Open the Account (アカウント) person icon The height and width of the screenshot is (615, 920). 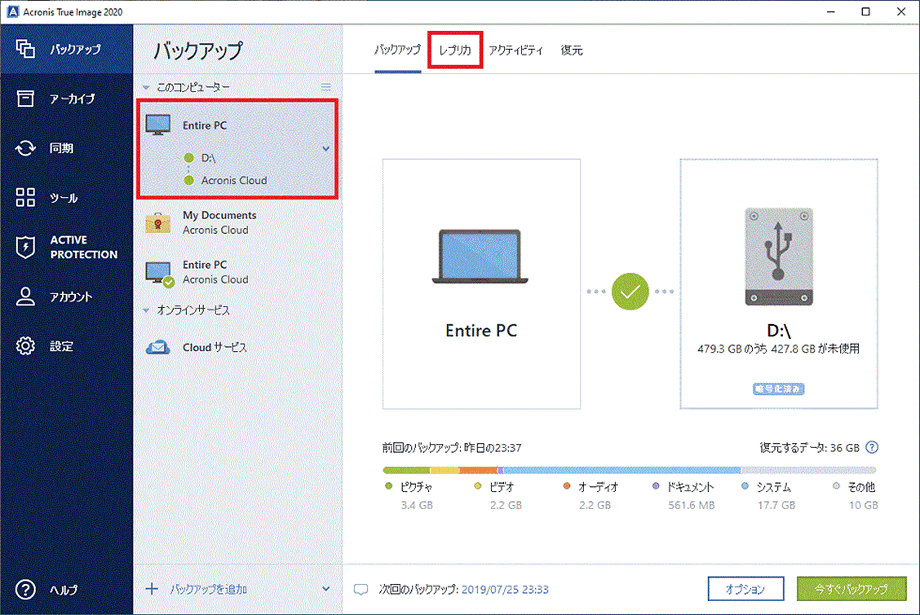pyautogui.click(x=25, y=296)
